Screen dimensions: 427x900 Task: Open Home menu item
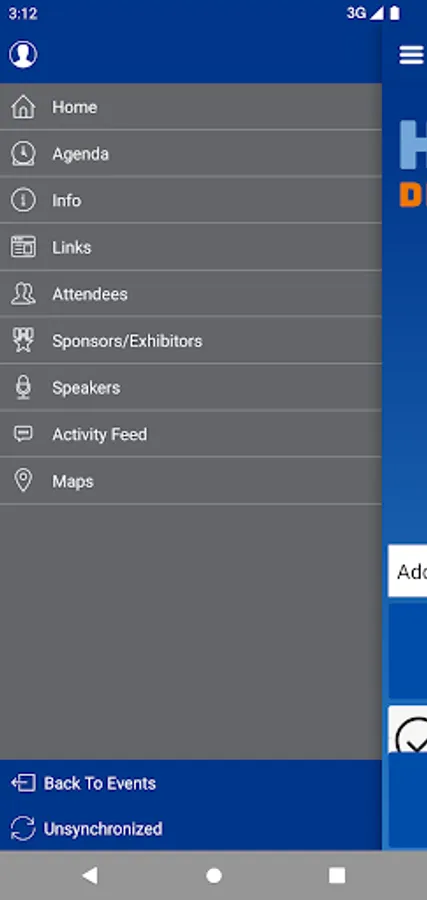click(x=191, y=107)
